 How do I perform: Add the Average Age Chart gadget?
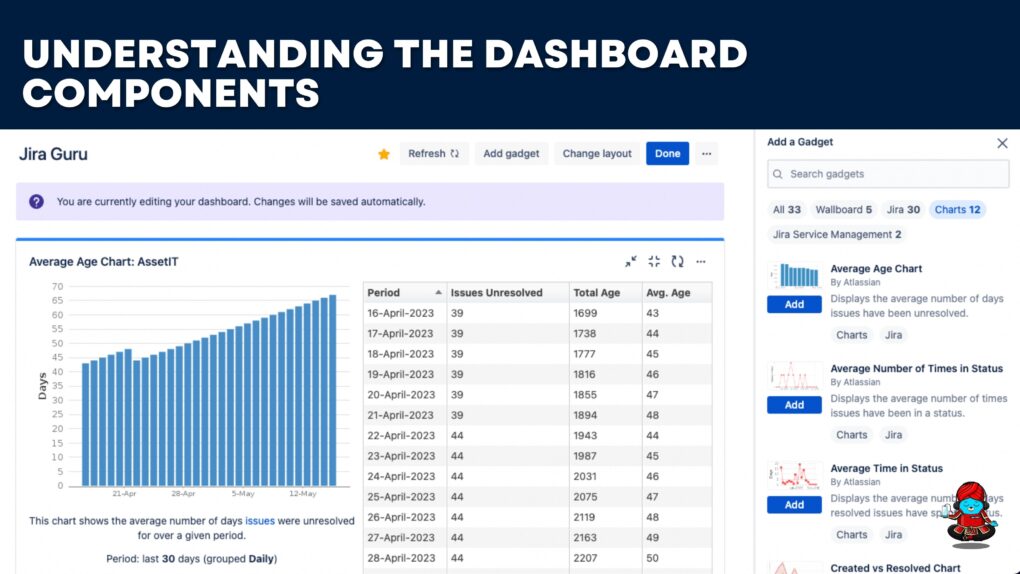[x=794, y=305]
